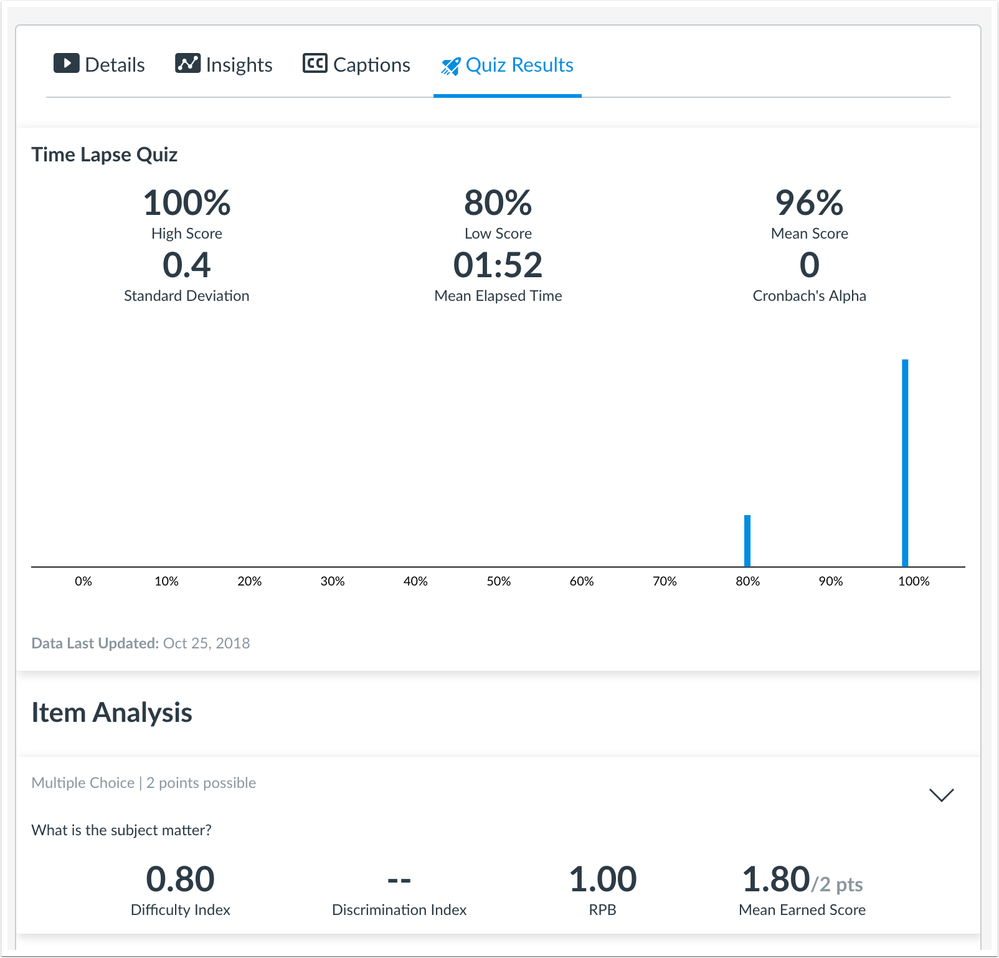This screenshot has width=999, height=958.
Task: Click the Details play icon
Action: click(x=66, y=64)
